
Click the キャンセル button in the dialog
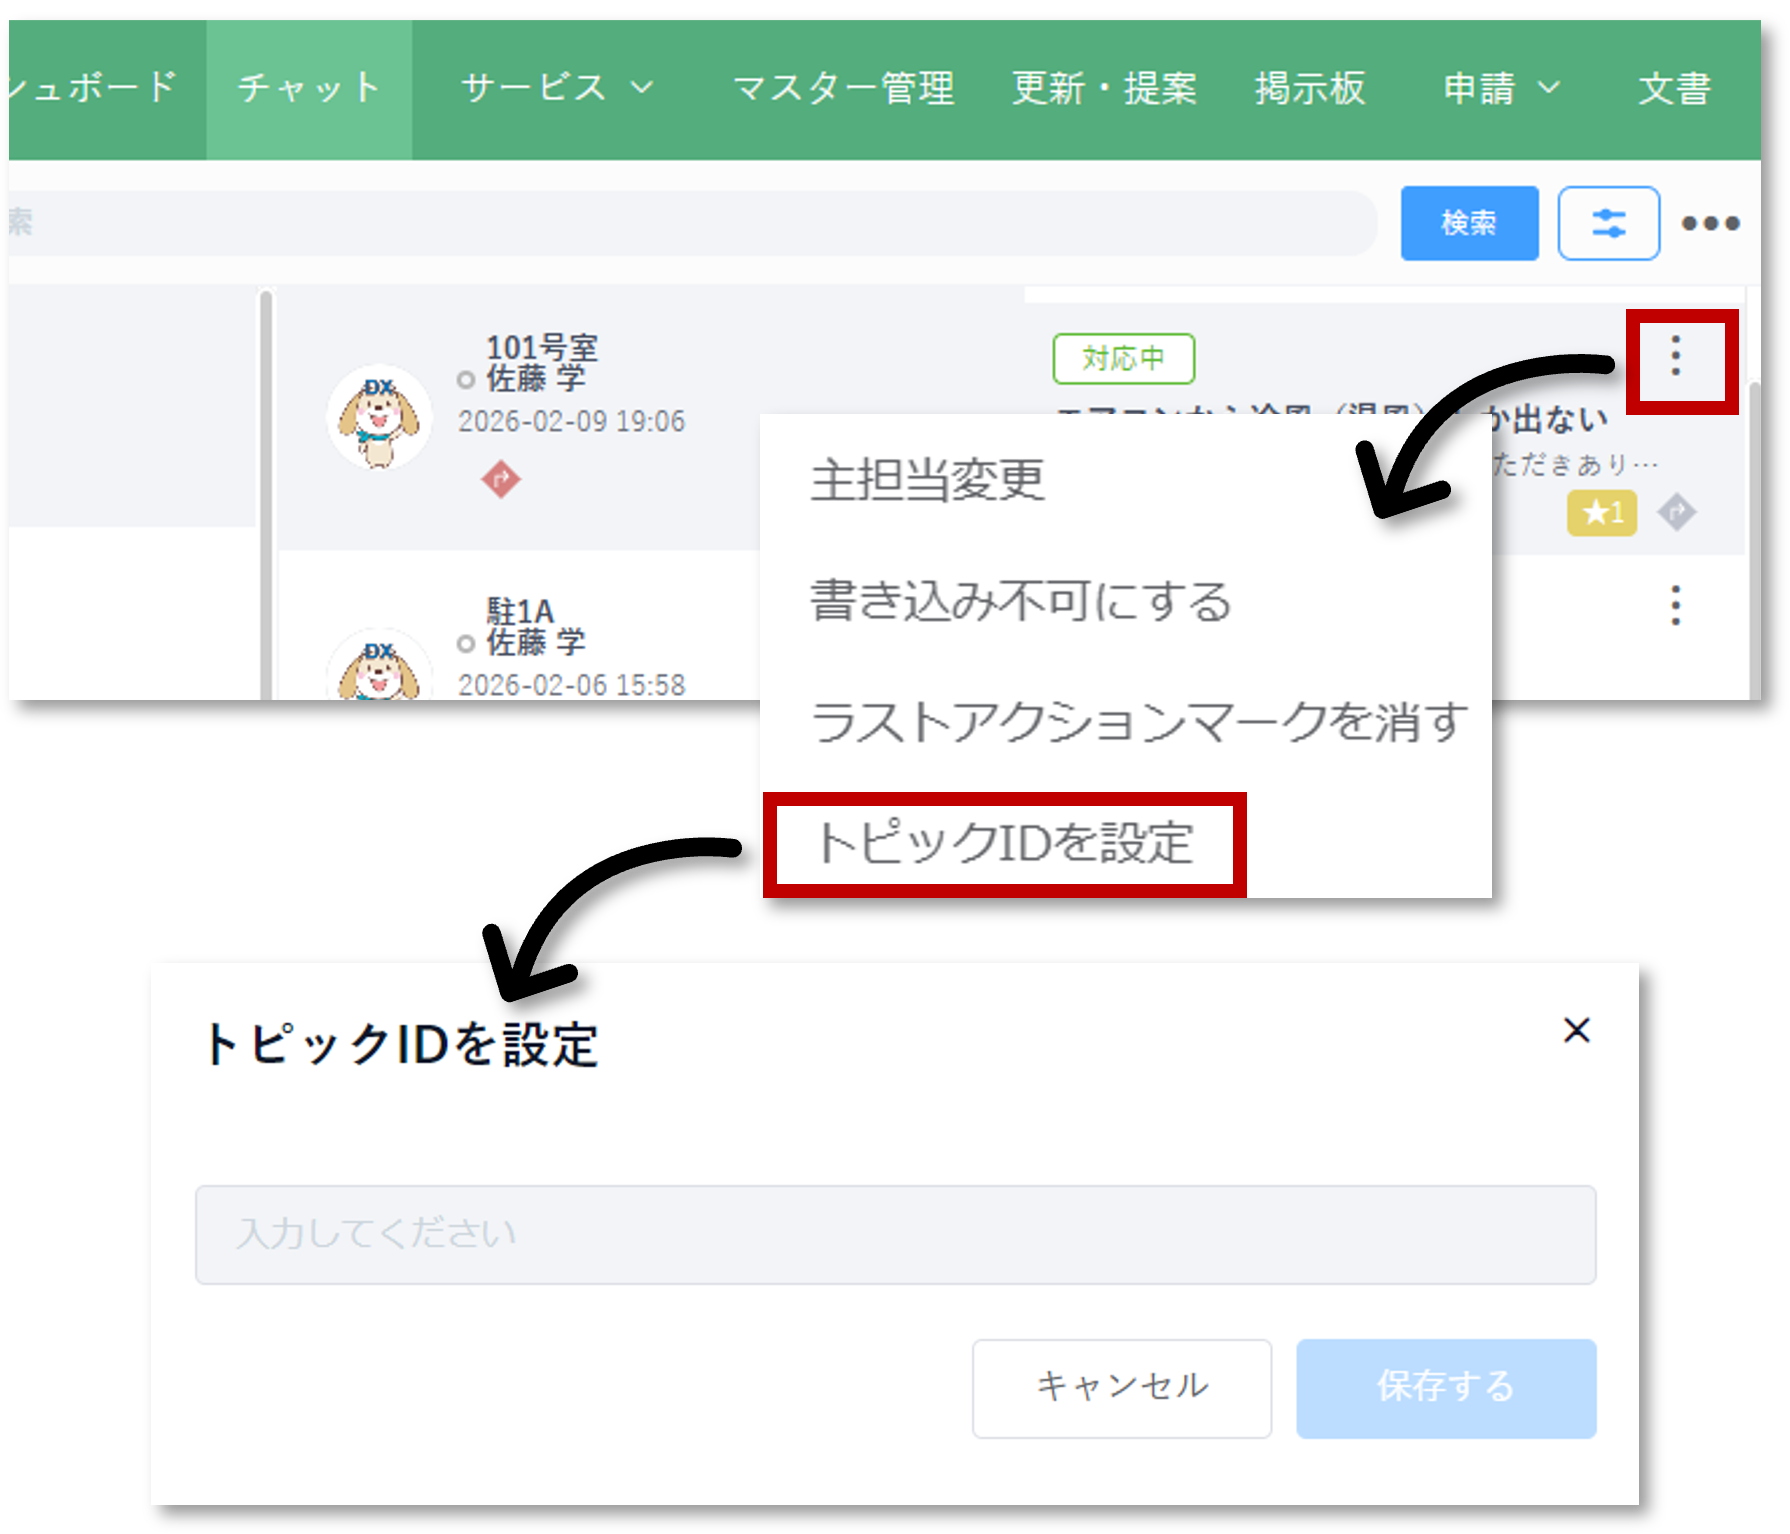click(1121, 1388)
